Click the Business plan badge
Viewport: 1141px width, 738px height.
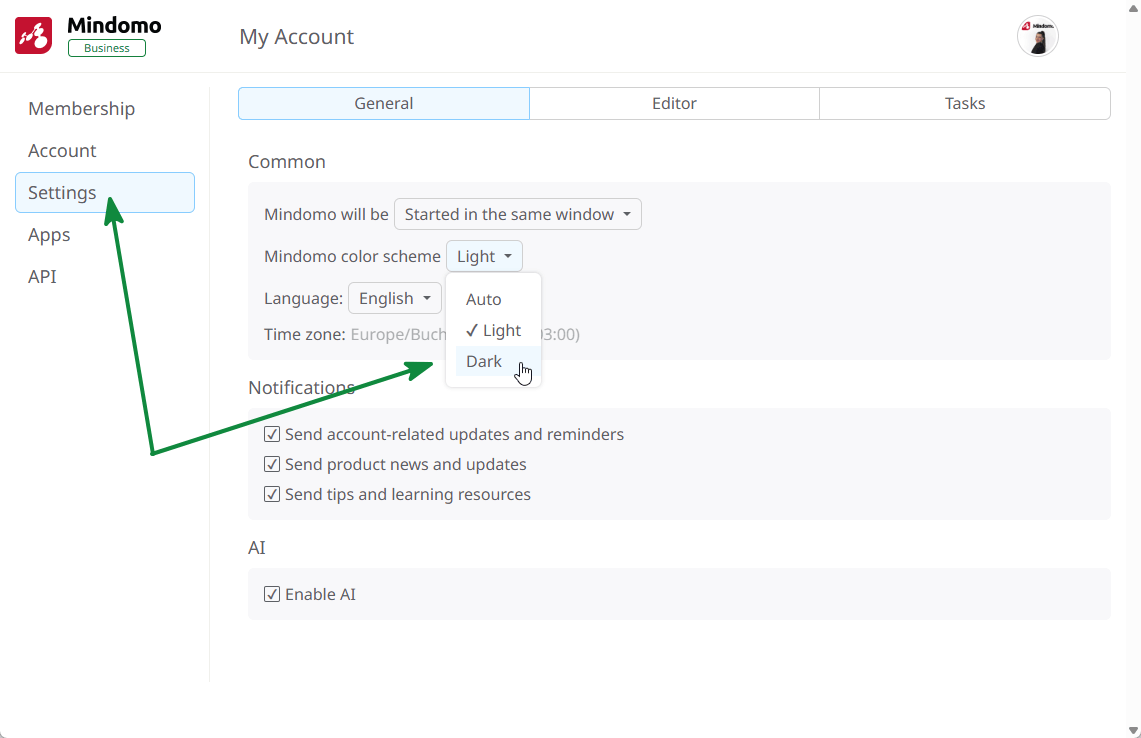pos(107,48)
